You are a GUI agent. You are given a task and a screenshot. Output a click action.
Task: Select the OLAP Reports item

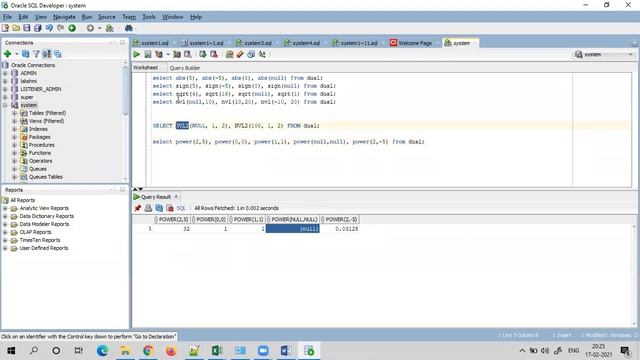(x=35, y=232)
